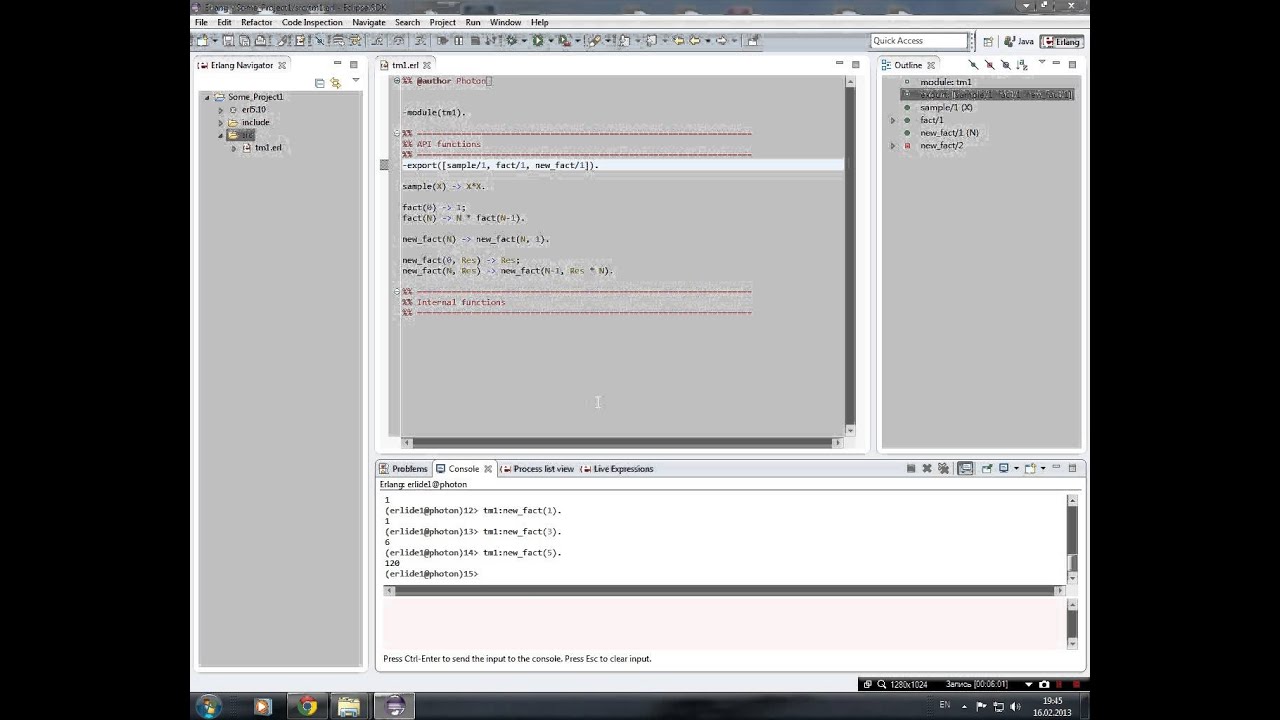The height and width of the screenshot is (720, 1280).
Task: Click the Forward navigation arrow icon
Action: click(x=720, y=41)
